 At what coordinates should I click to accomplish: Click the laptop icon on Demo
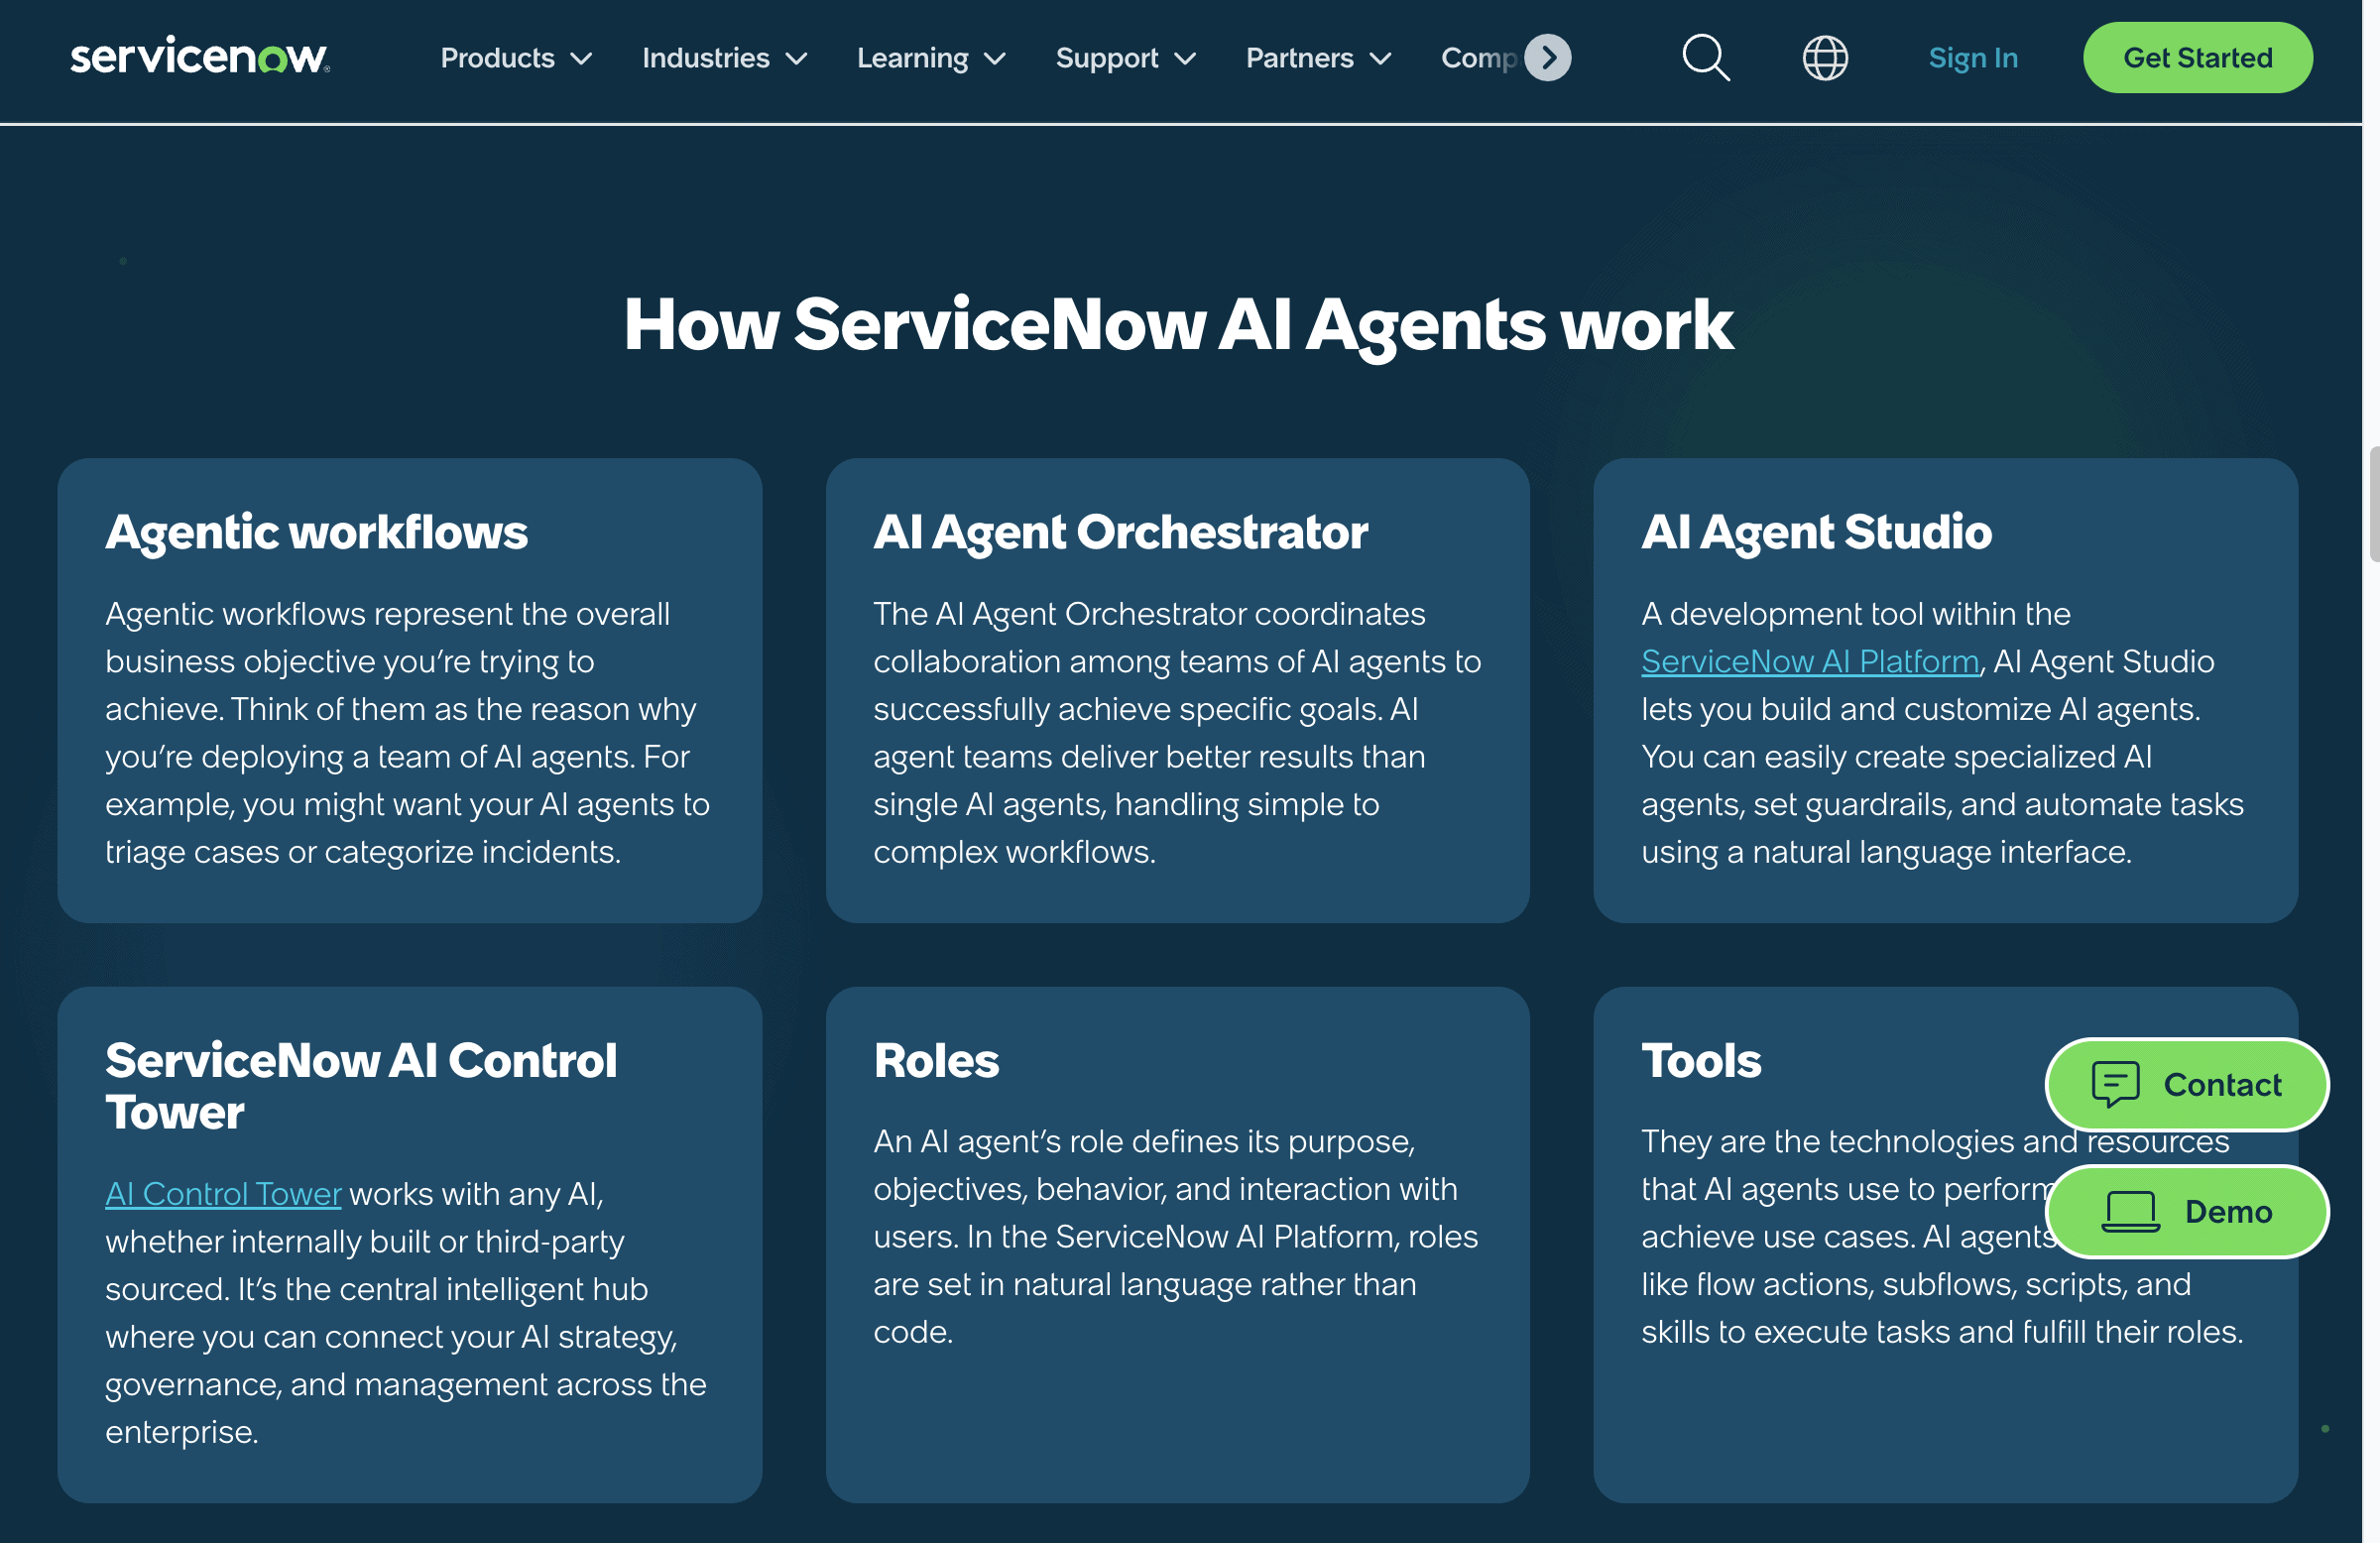coord(2130,1211)
